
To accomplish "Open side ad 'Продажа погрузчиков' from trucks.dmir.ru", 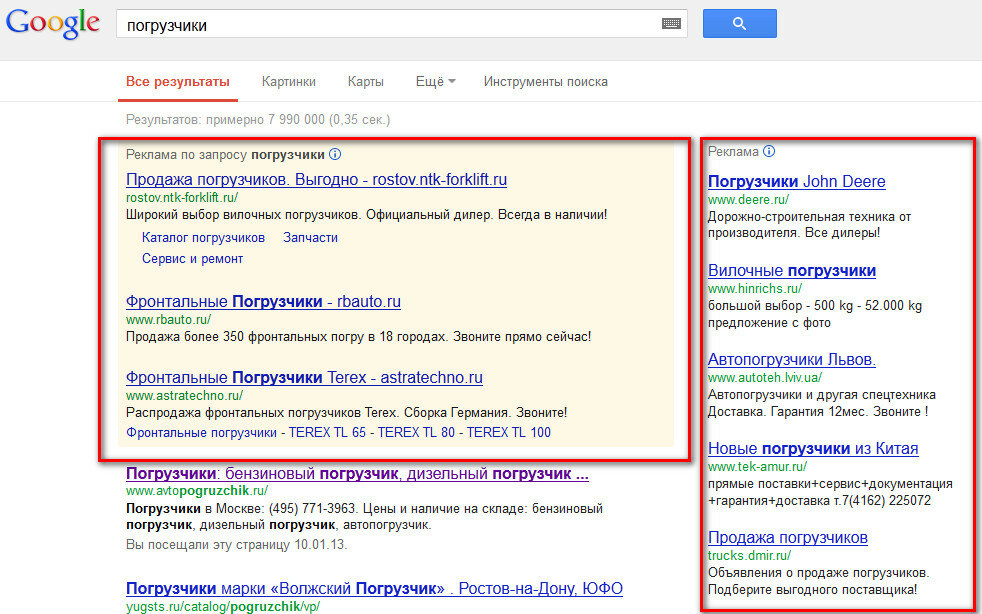I will click(x=788, y=538).
